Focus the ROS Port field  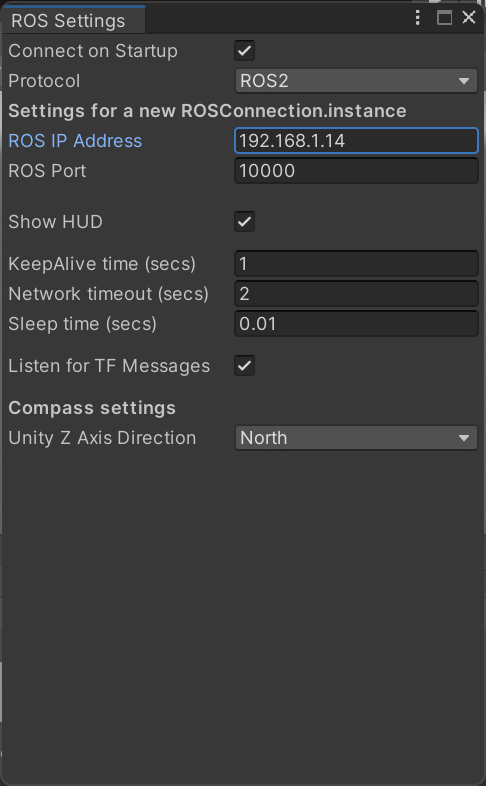(356, 171)
